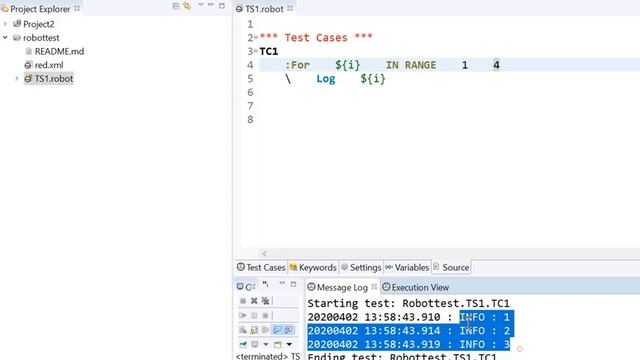This screenshot has height=360, width=640.
Task: Click Clear Console icon
Action: [x=243, y=330]
